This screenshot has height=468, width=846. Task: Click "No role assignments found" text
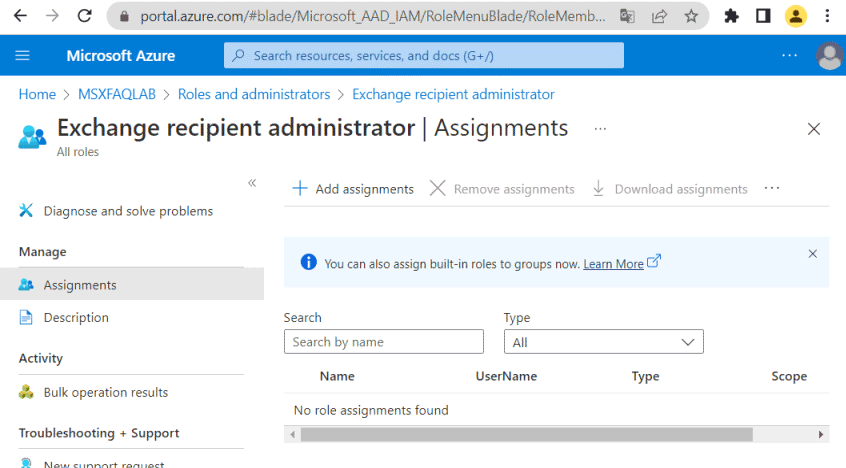371,410
